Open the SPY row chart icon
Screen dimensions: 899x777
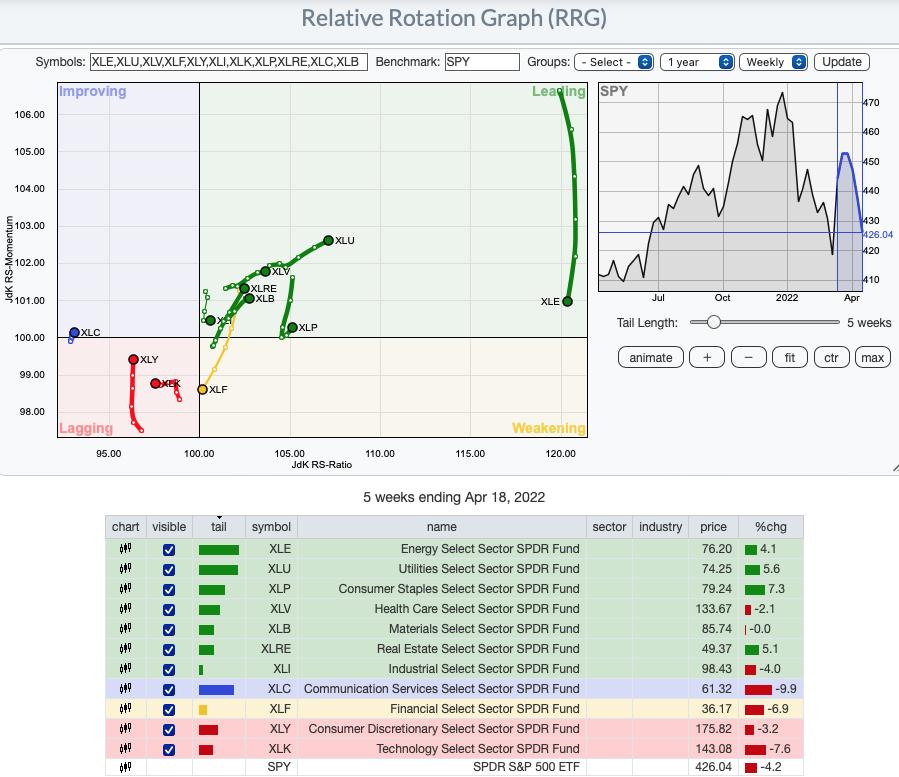click(x=126, y=769)
